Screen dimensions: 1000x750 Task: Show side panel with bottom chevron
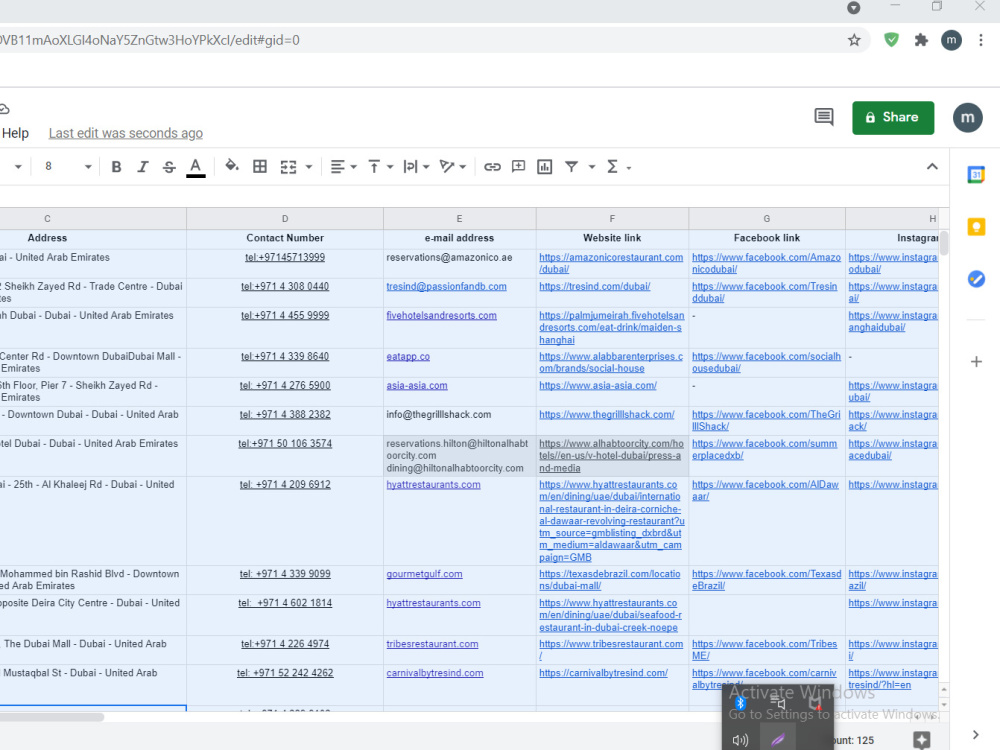coord(976,735)
